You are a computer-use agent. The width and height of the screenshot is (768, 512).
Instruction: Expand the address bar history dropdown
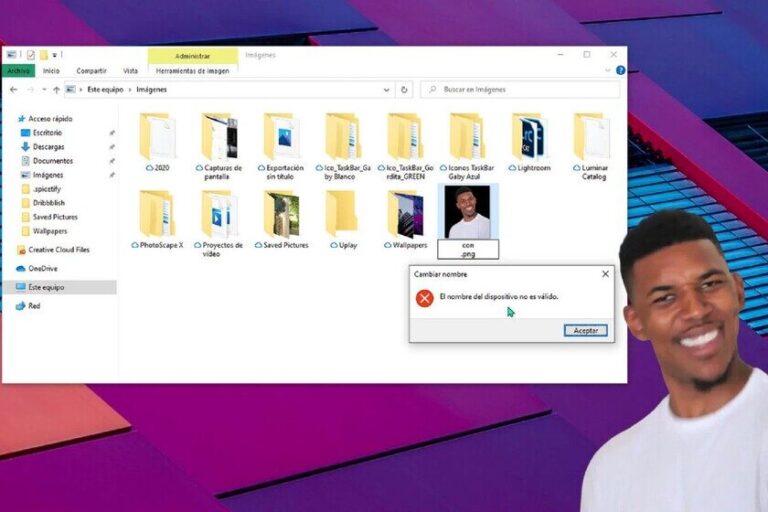point(386,90)
